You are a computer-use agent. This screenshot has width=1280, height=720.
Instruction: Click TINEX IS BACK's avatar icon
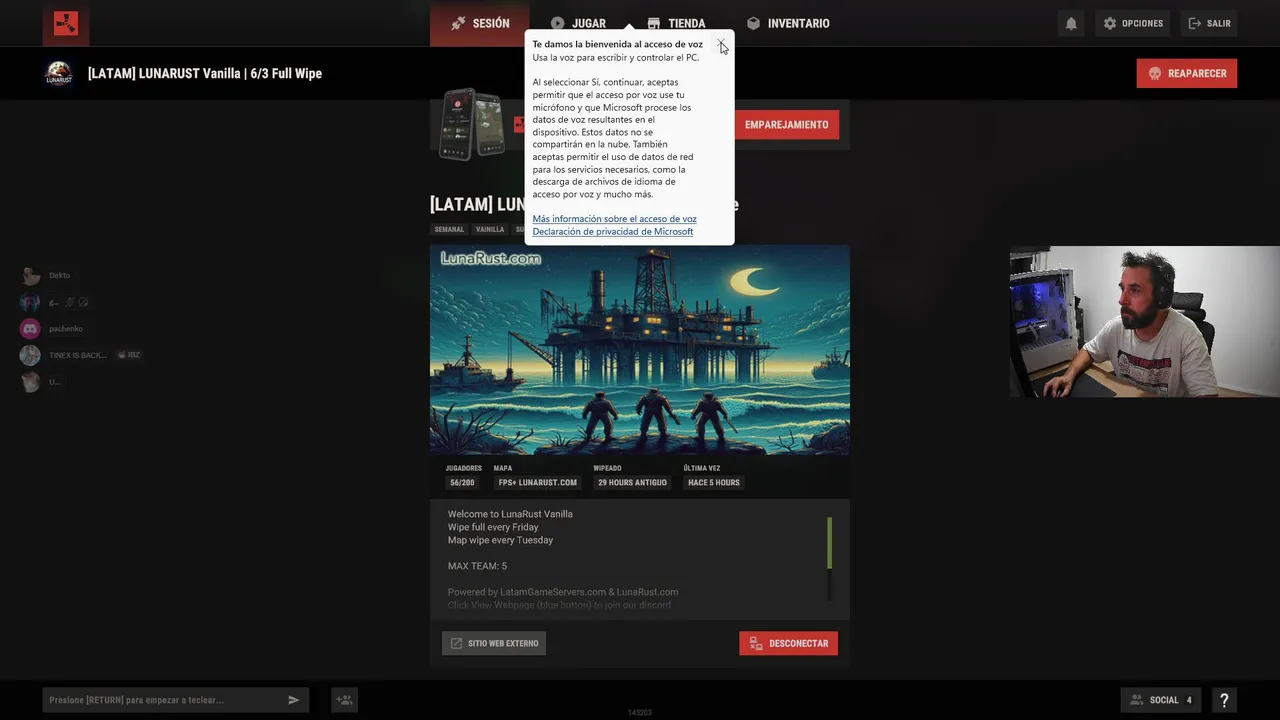pyautogui.click(x=30, y=355)
